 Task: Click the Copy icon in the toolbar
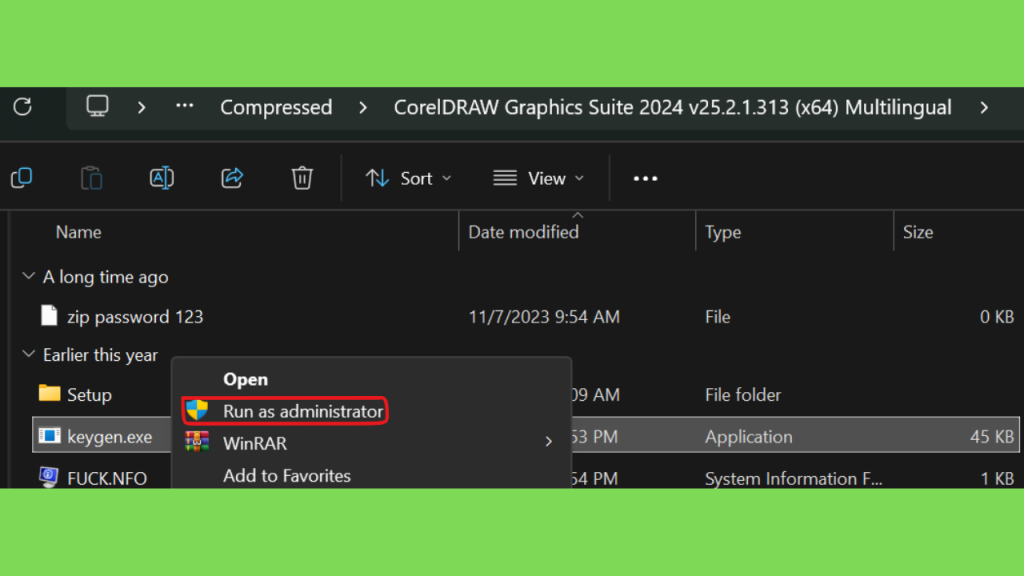(x=21, y=178)
